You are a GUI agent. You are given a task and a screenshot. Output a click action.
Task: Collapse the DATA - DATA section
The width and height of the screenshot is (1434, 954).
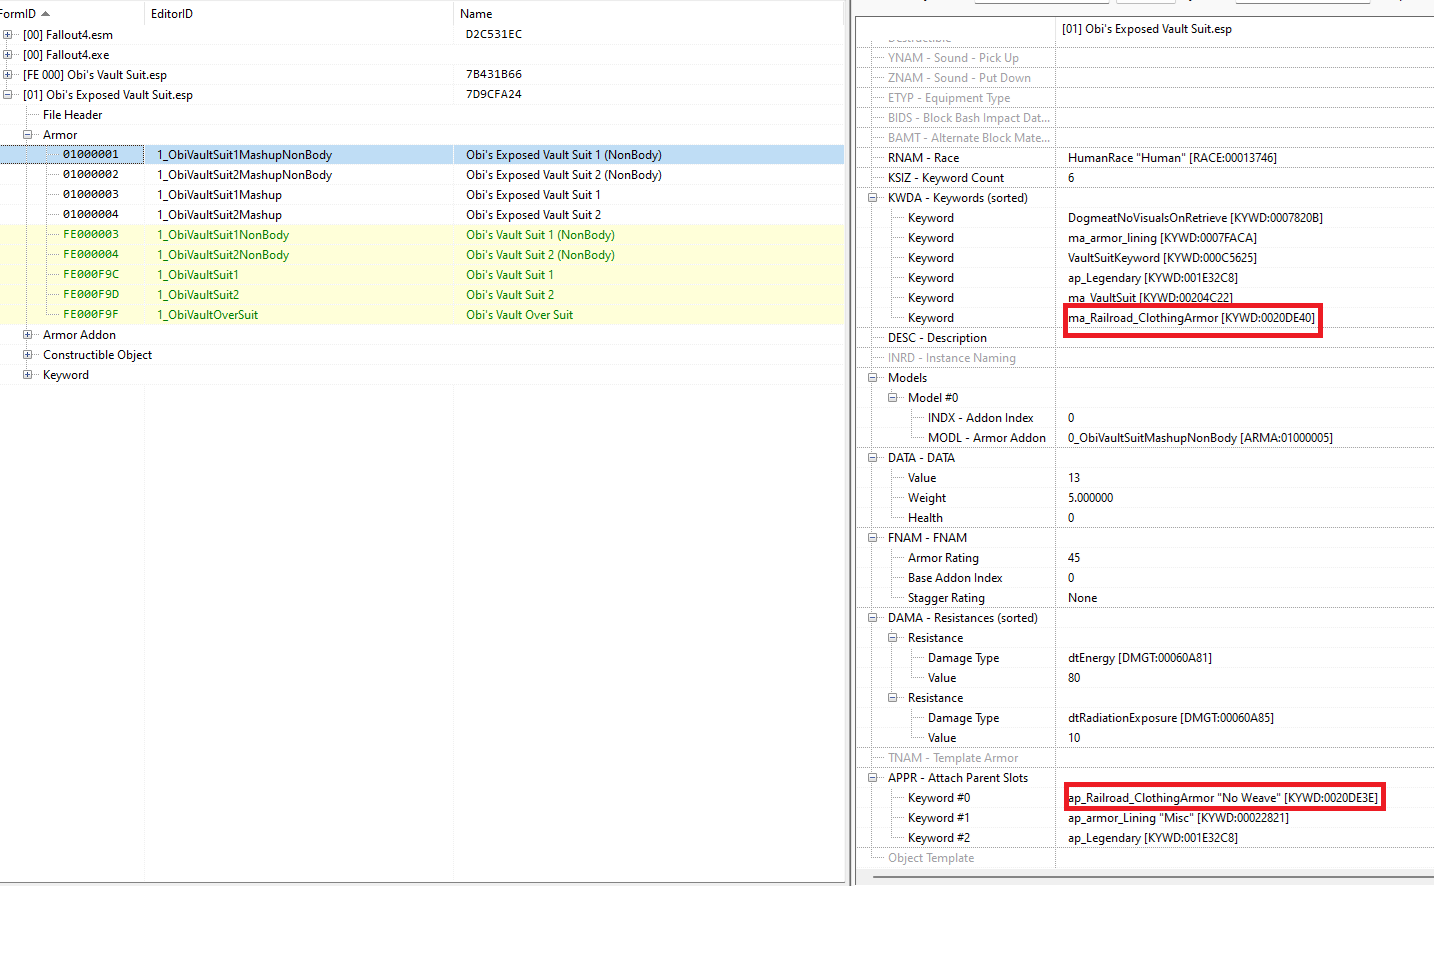873,458
